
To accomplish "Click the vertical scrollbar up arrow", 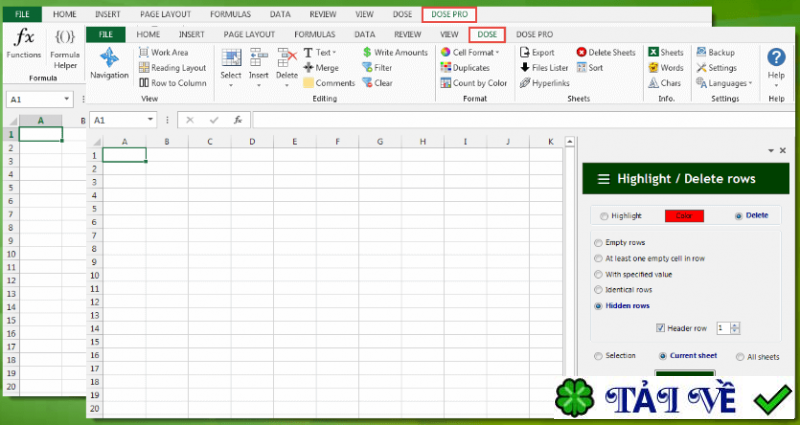I will (570, 142).
